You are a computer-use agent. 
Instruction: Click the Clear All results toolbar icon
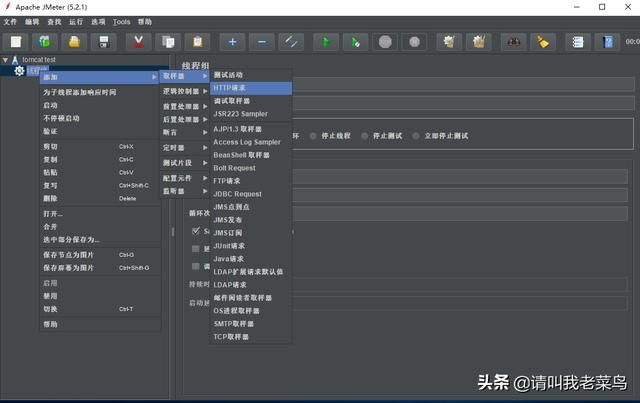[478, 42]
